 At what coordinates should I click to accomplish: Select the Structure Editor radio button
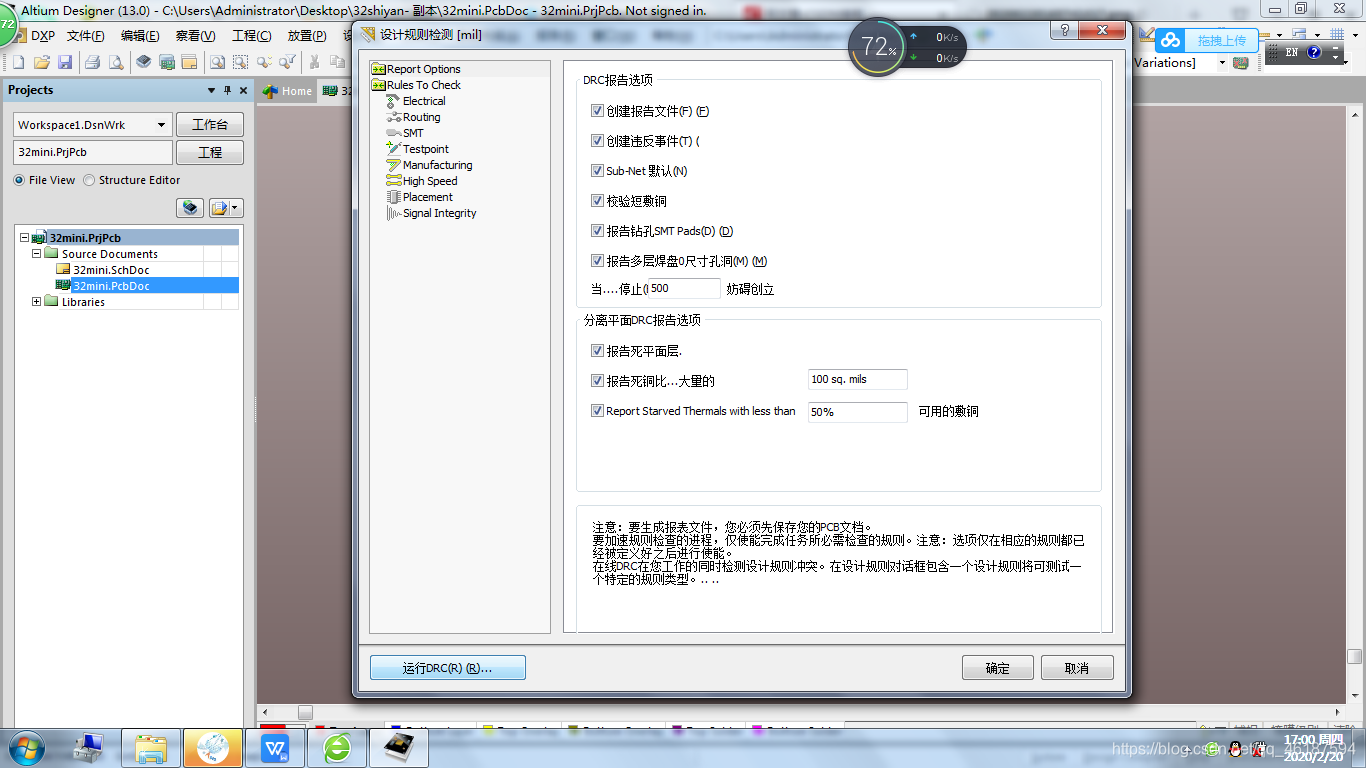pos(89,180)
